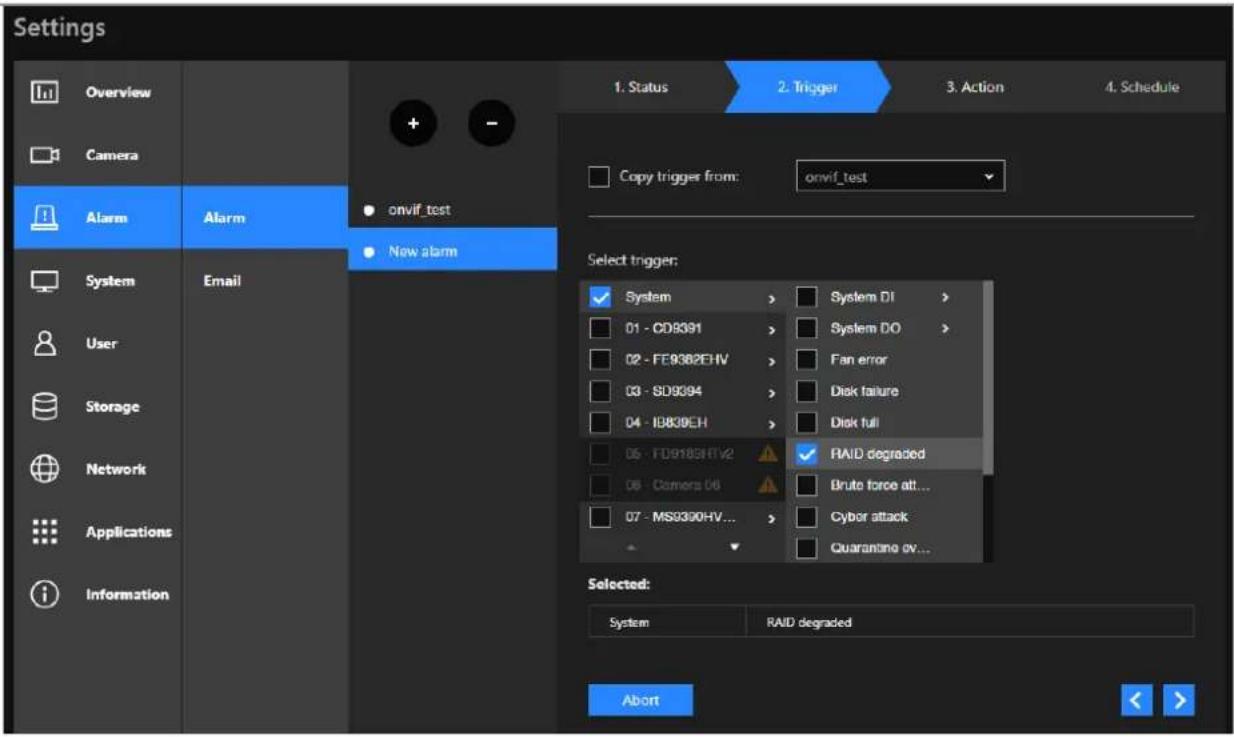Check the System DI checkbox
This screenshot has width=1234, height=737.
tap(807, 297)
